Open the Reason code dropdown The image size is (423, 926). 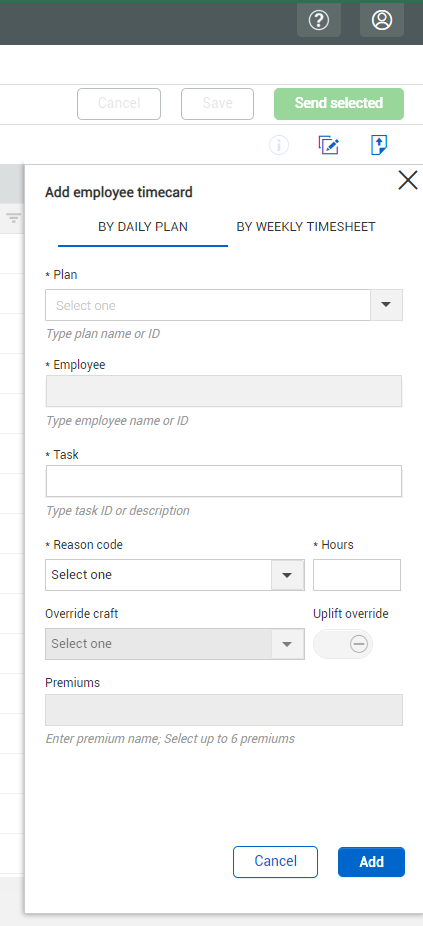175,575
